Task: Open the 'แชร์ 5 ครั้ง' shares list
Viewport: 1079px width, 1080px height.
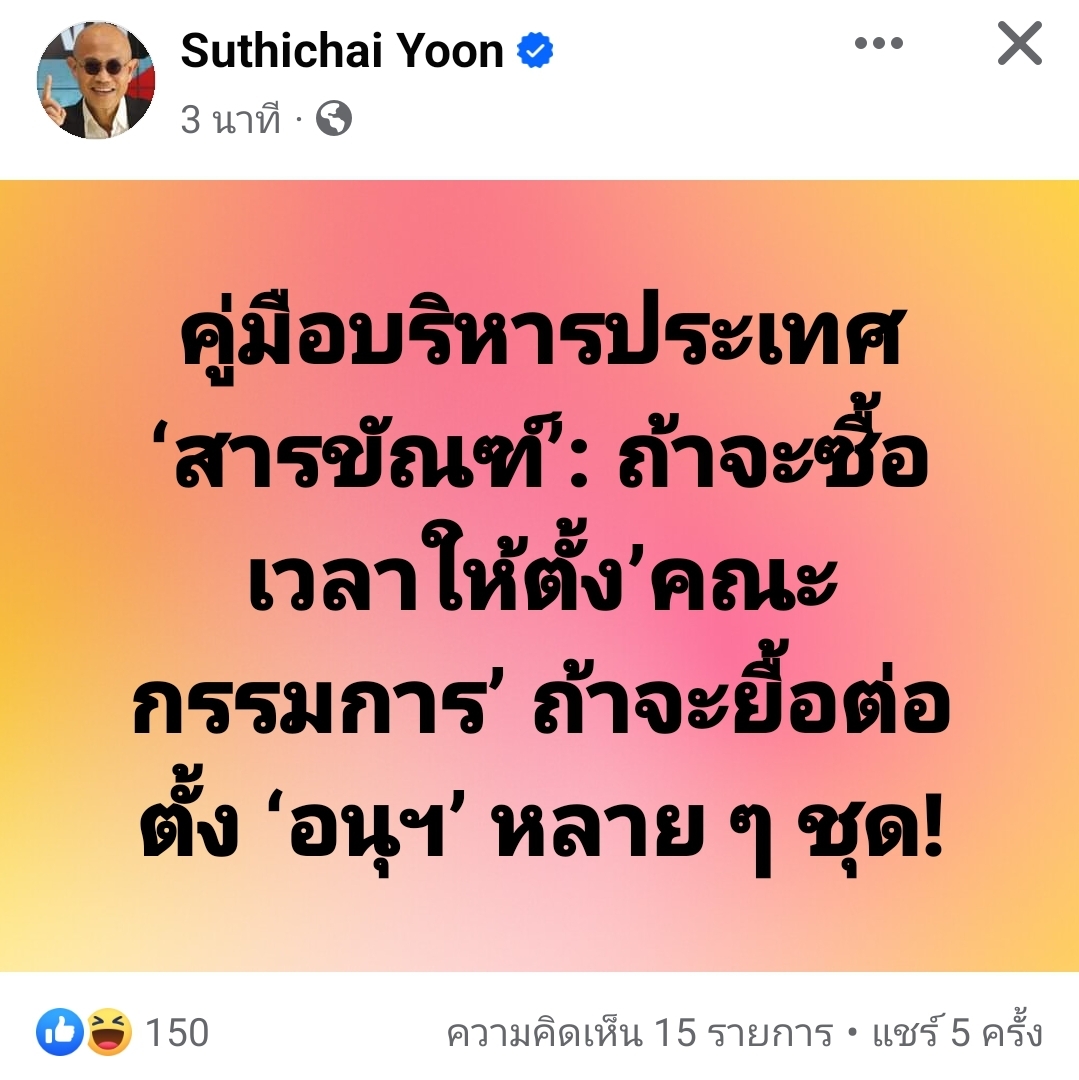Action: click(x=958, y=1032)
